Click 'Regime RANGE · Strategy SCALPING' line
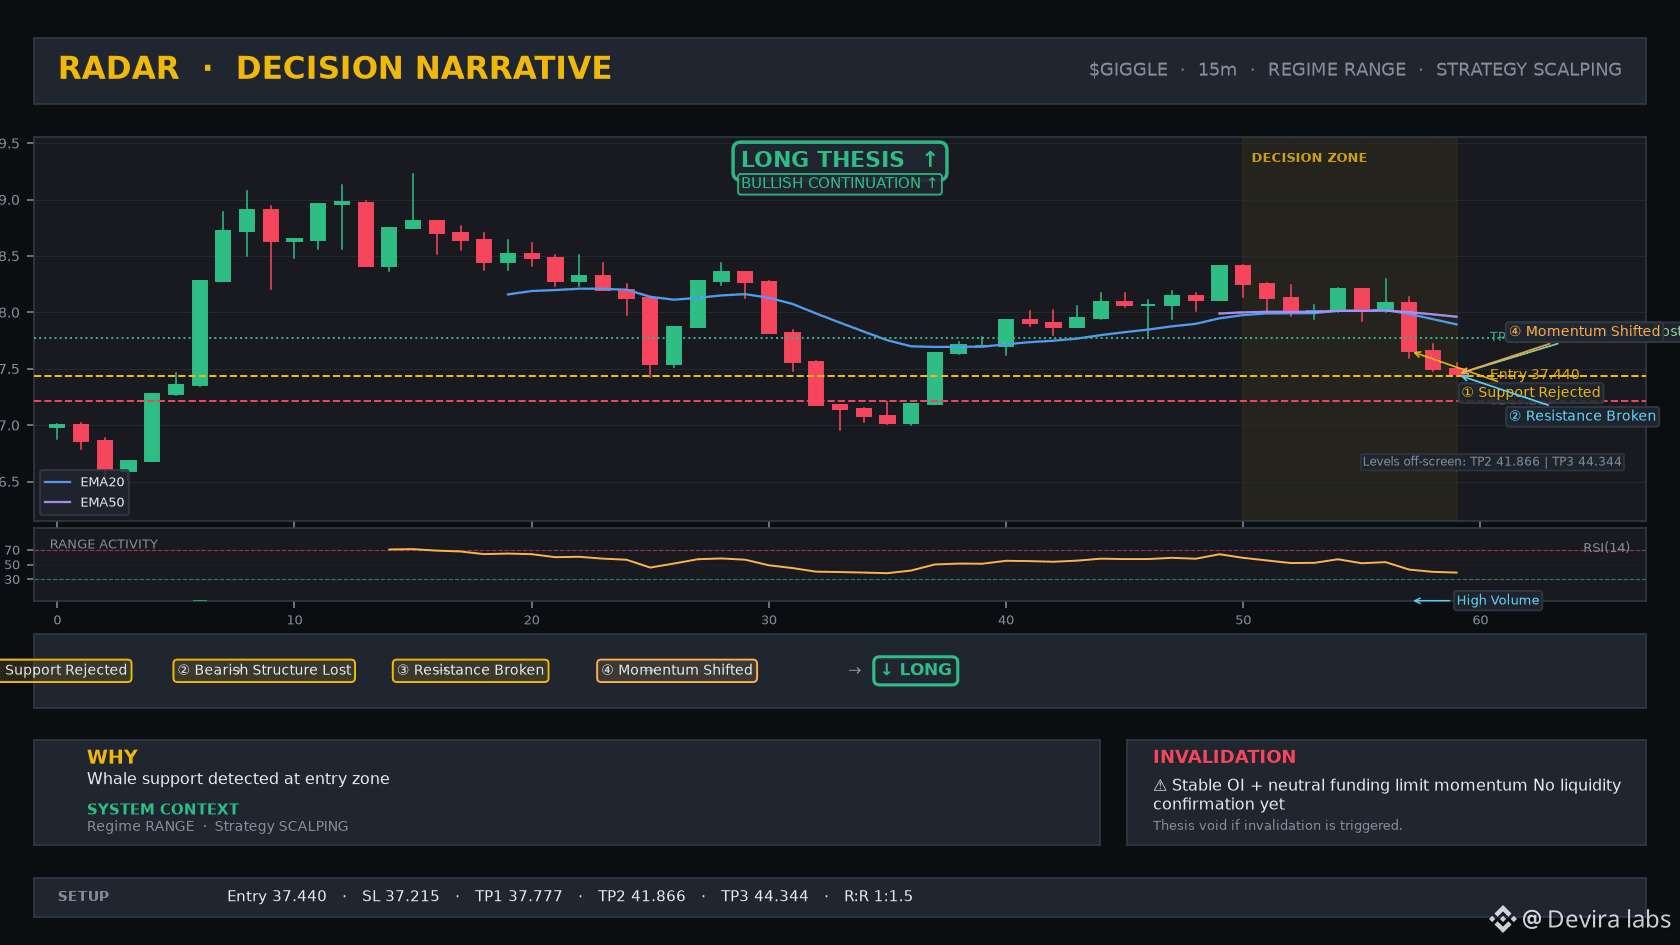The width and height of the screenshot is (1680, 945). tap(217, 827)
